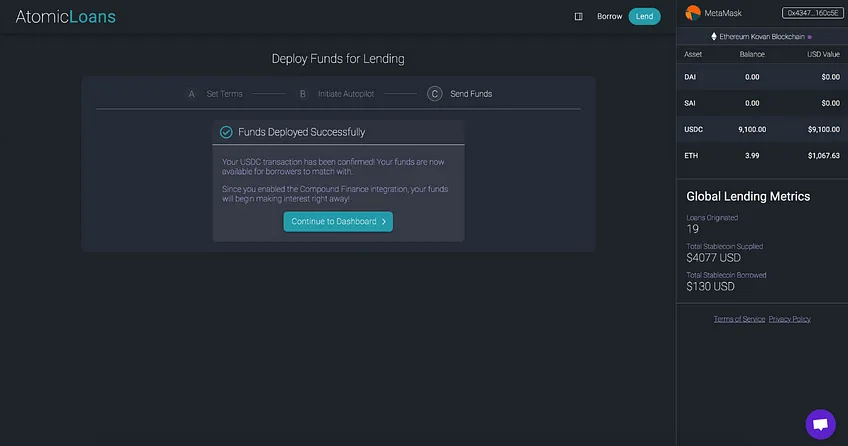Select the USDC asset row
The image size is (848, 446).
pyautogui.click(x=762, y=130)
